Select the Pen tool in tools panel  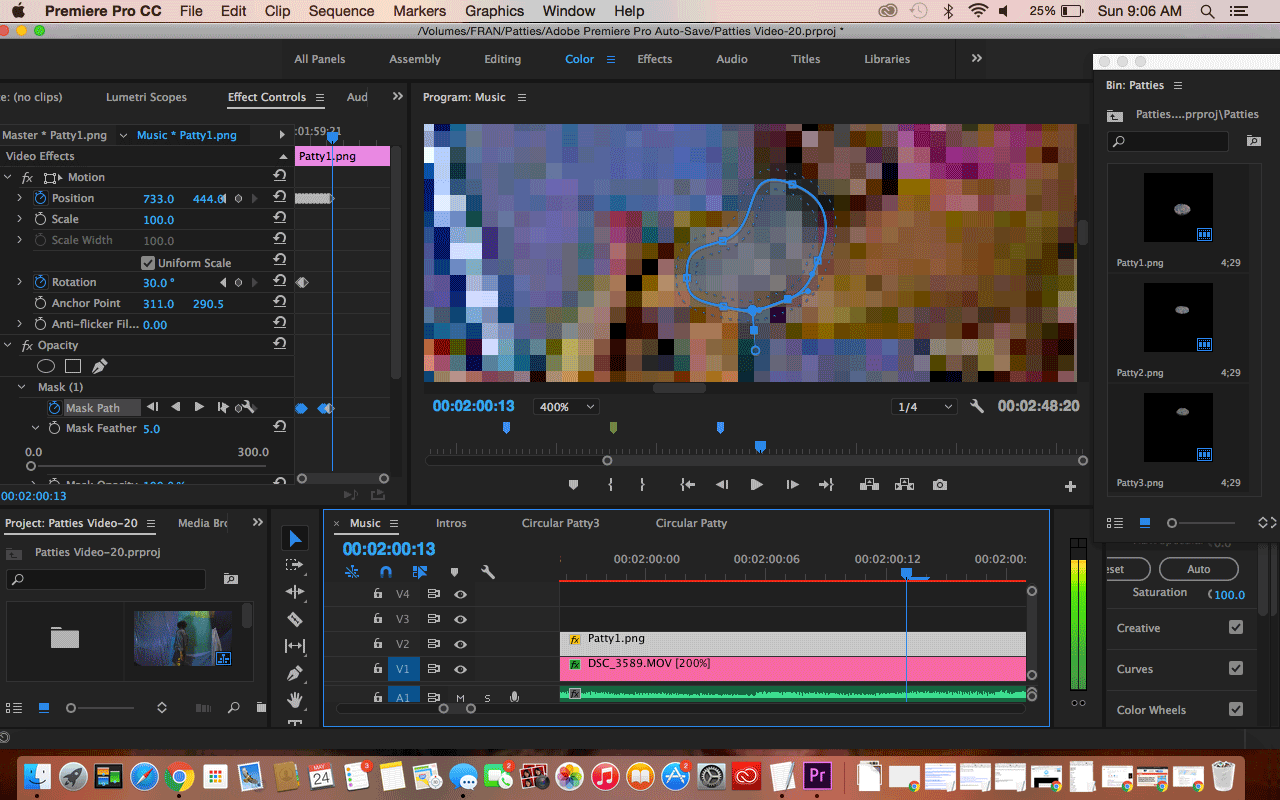click(295, 673)
